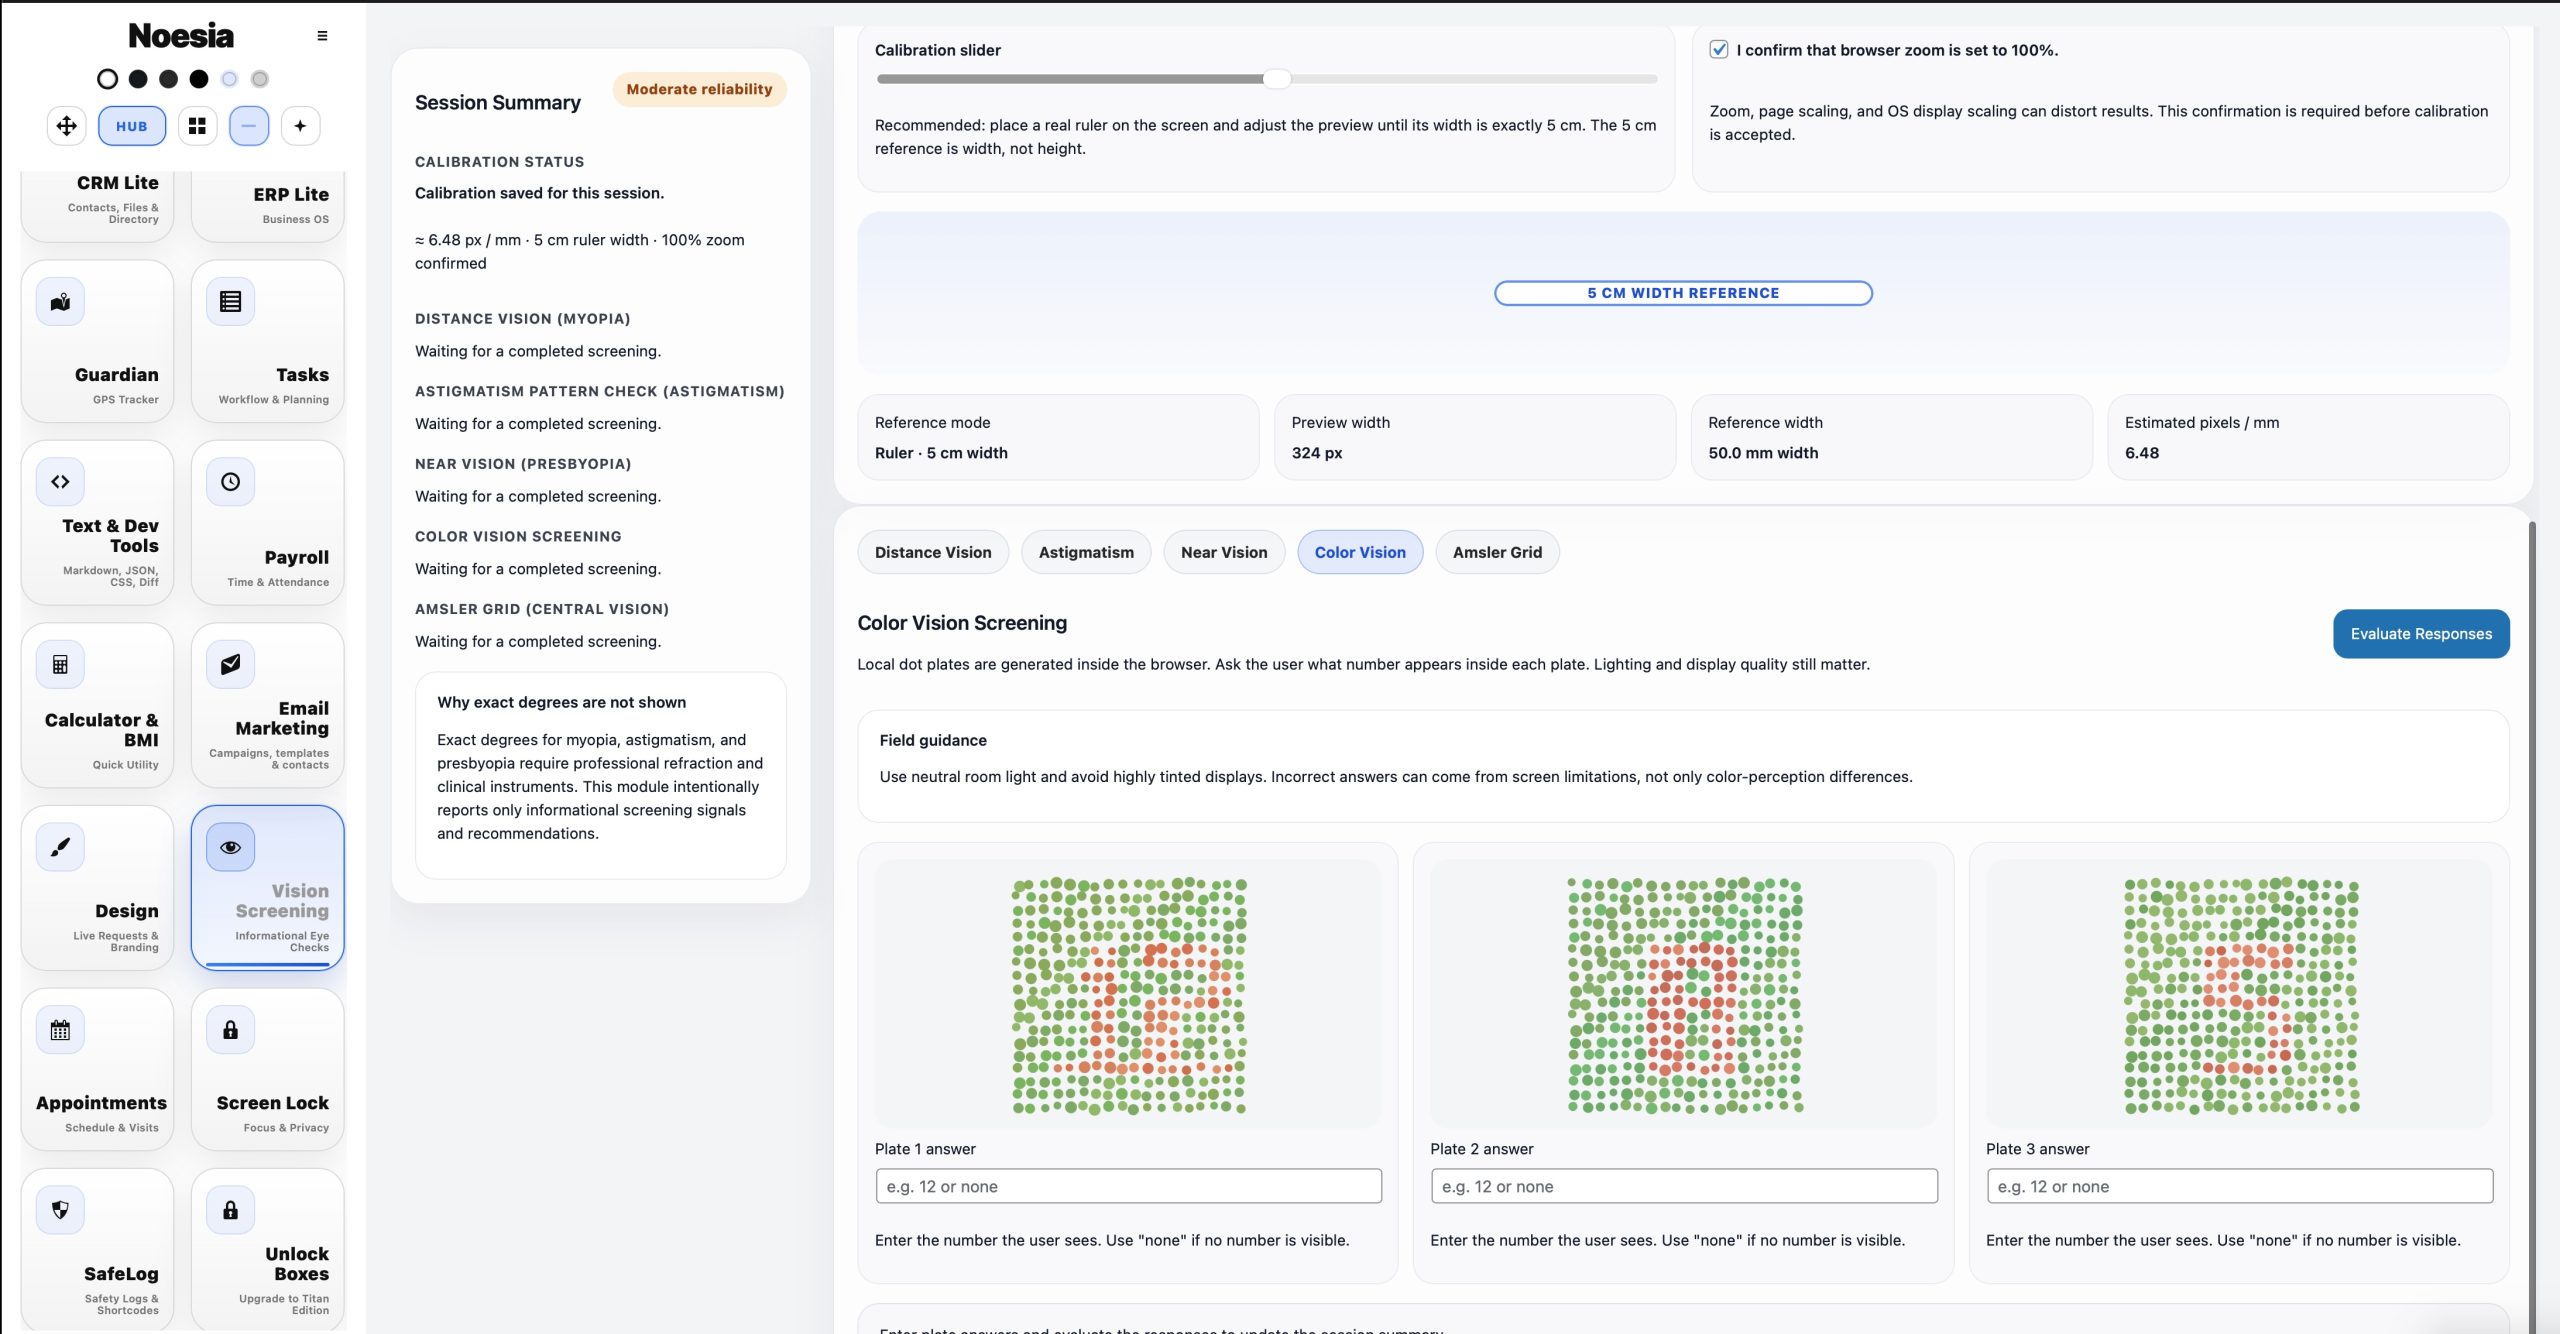Open the Tasks workflow list icon
The height and width of the screenshot is (1334, 2560).
click(x=230, y=302)
